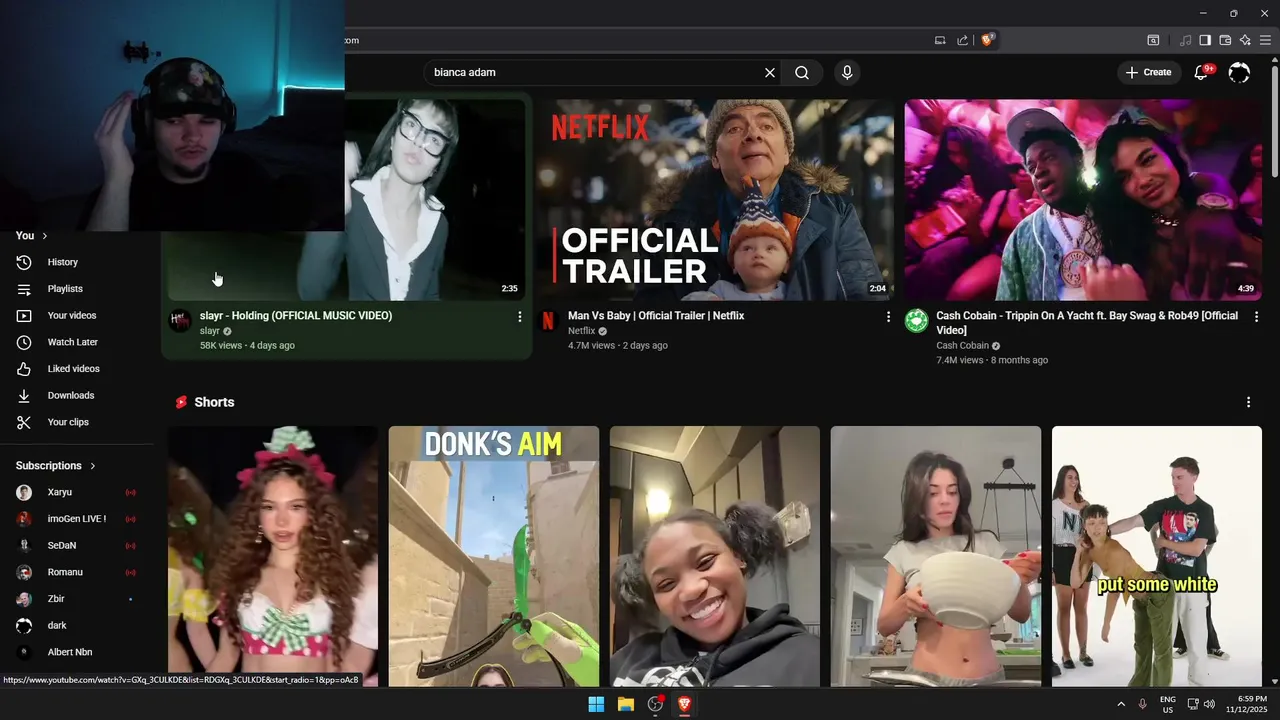The image size is (1280, 720).
Task: Open options menu for slayr Holding video
Action: pyautogui.click(x=519, y=316)
